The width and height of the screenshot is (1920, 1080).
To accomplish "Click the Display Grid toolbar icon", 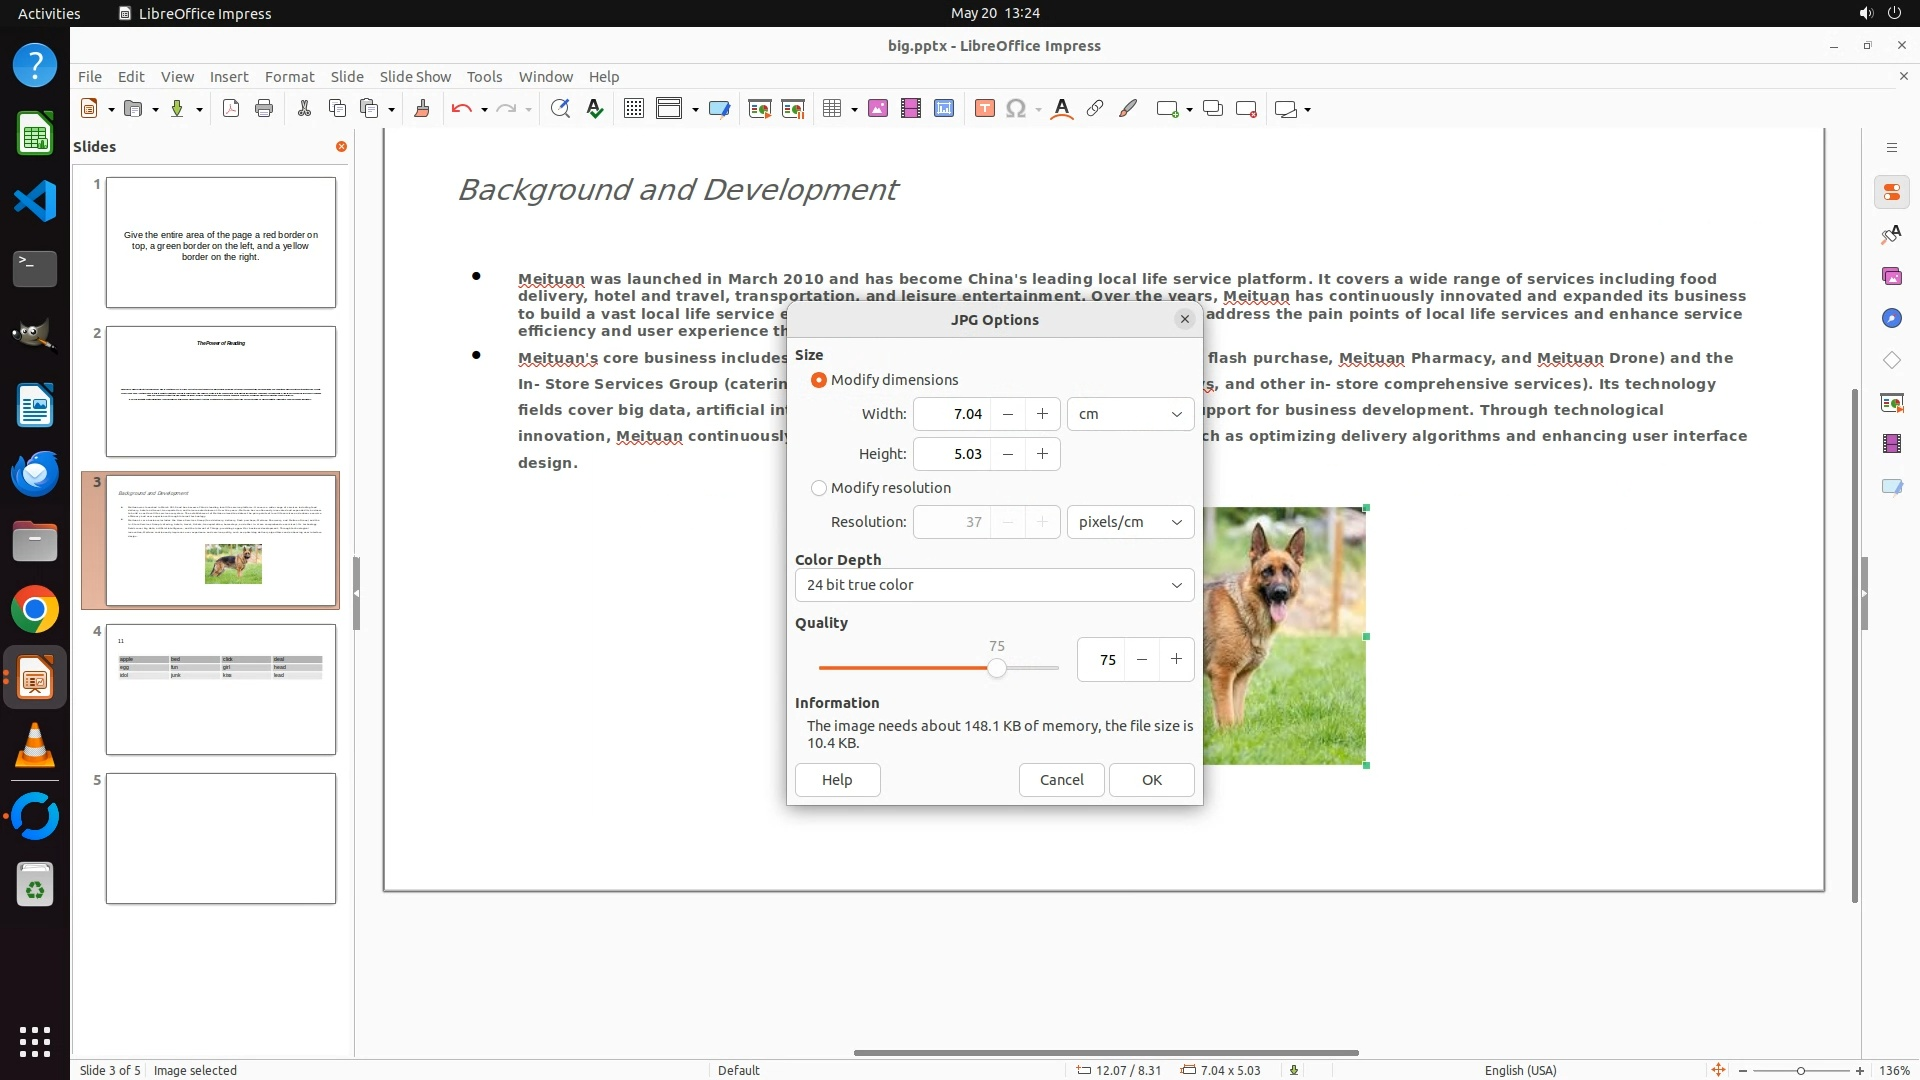I will pyautogui.click(x=633, y=109).
